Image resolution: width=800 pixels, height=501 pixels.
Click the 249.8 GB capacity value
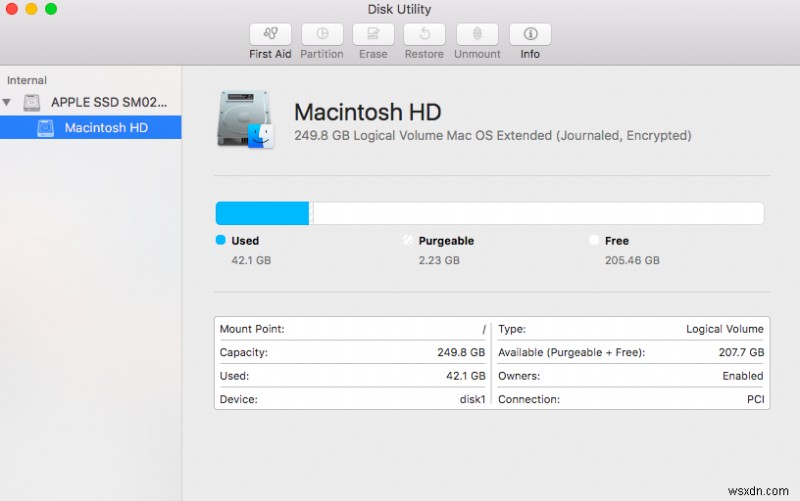tap(461, 353)
